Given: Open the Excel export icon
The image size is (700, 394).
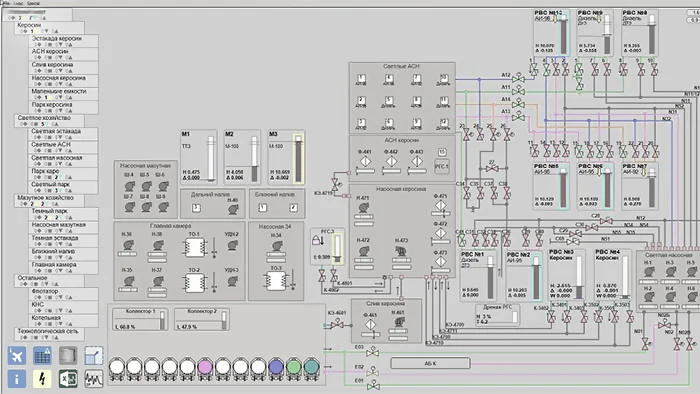Looking at the screenshot, I should 68,379.
